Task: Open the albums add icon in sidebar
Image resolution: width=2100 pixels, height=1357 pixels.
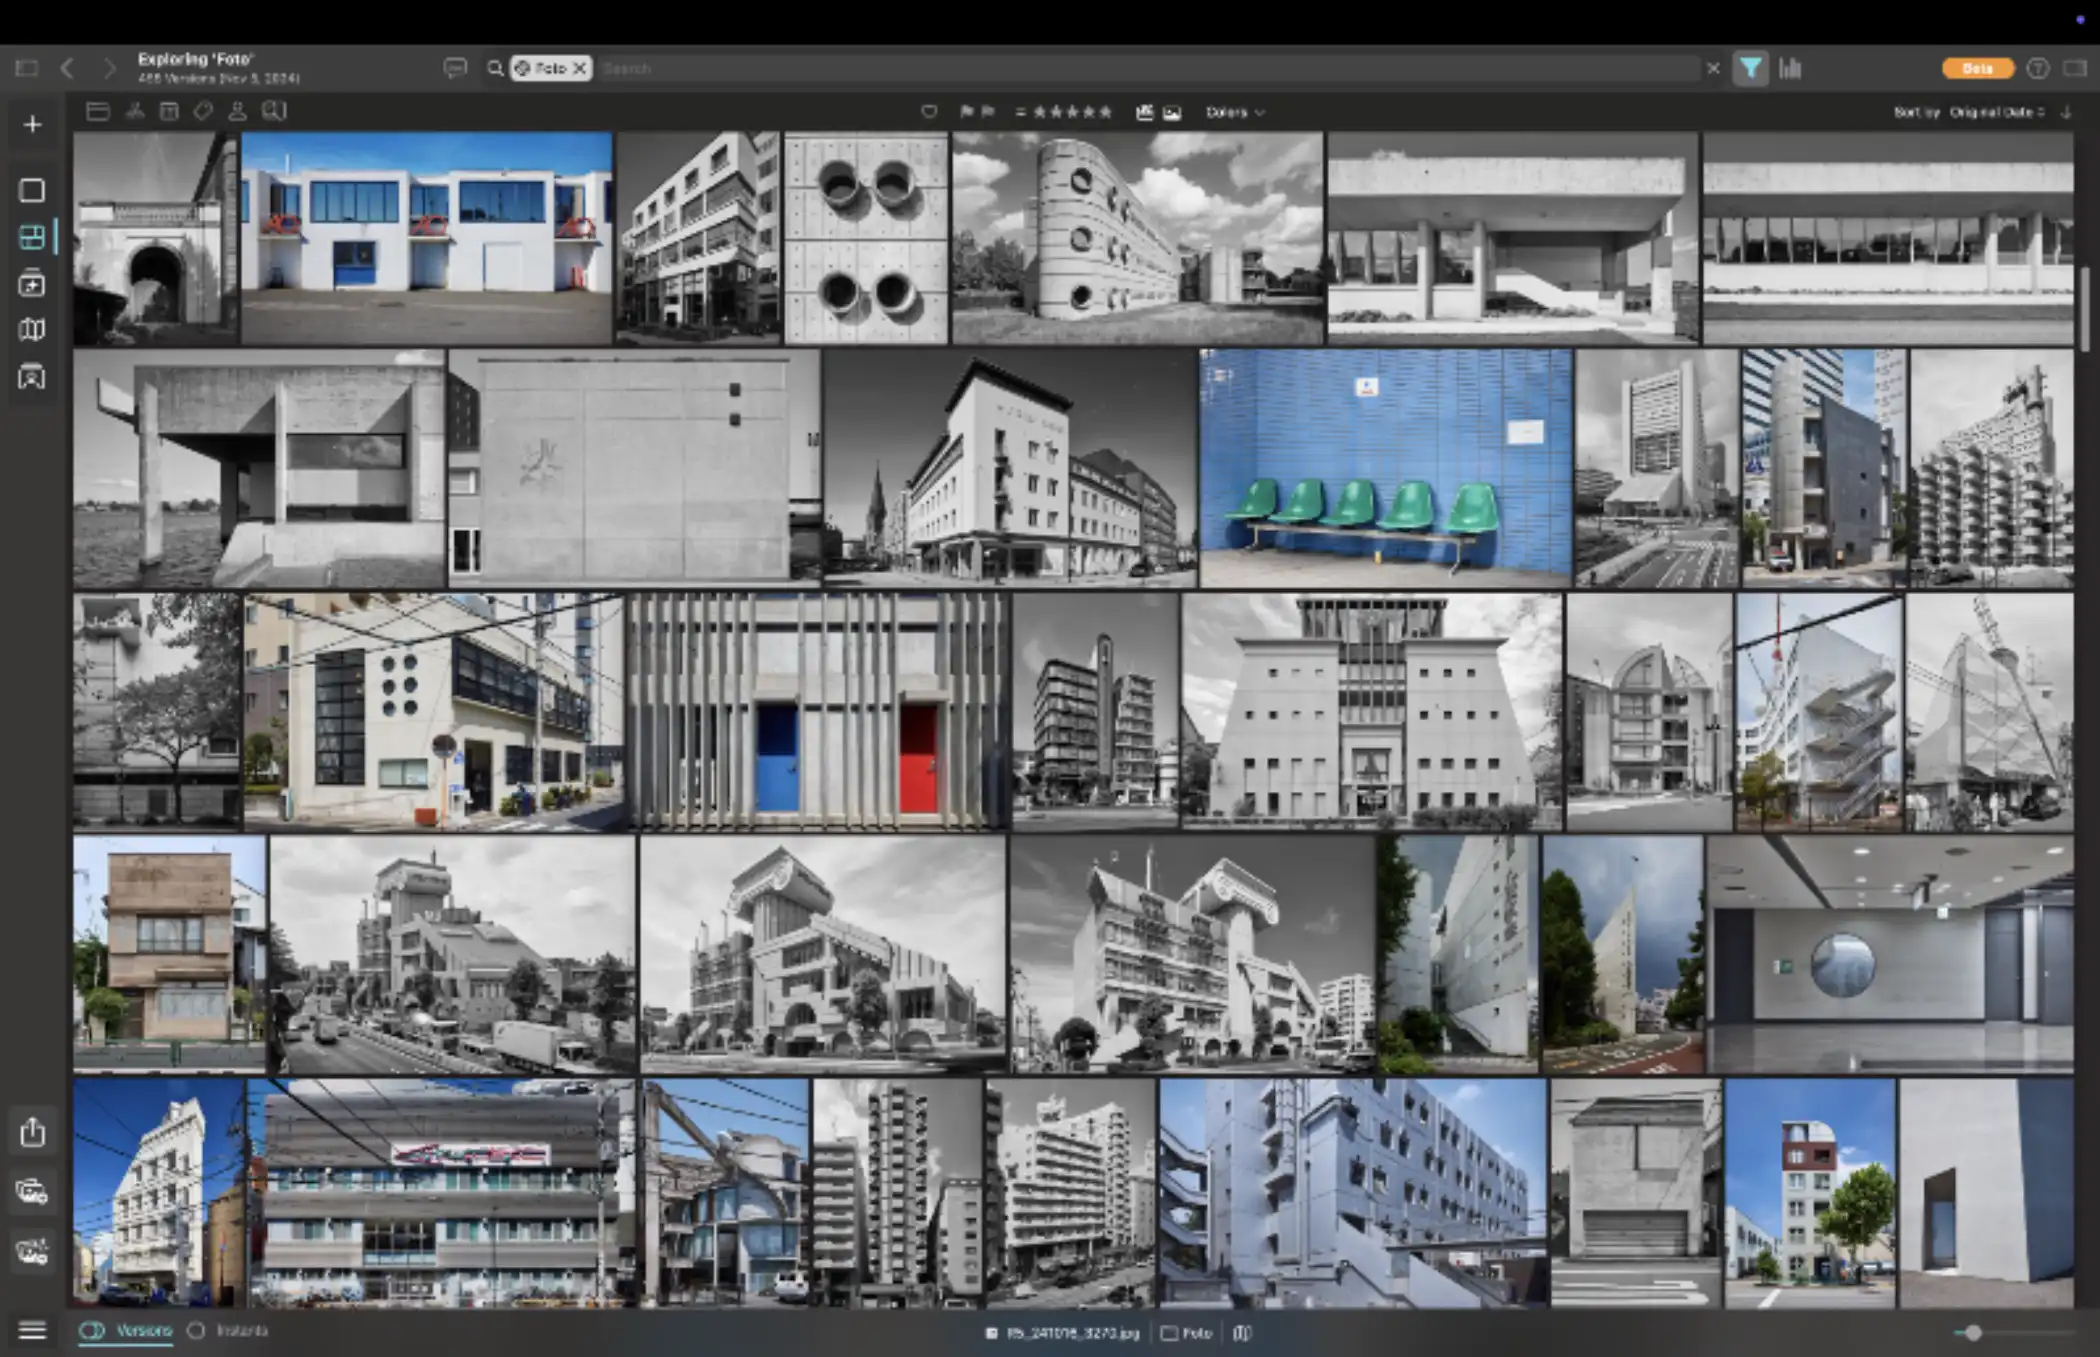Action: tap(32, 284)
